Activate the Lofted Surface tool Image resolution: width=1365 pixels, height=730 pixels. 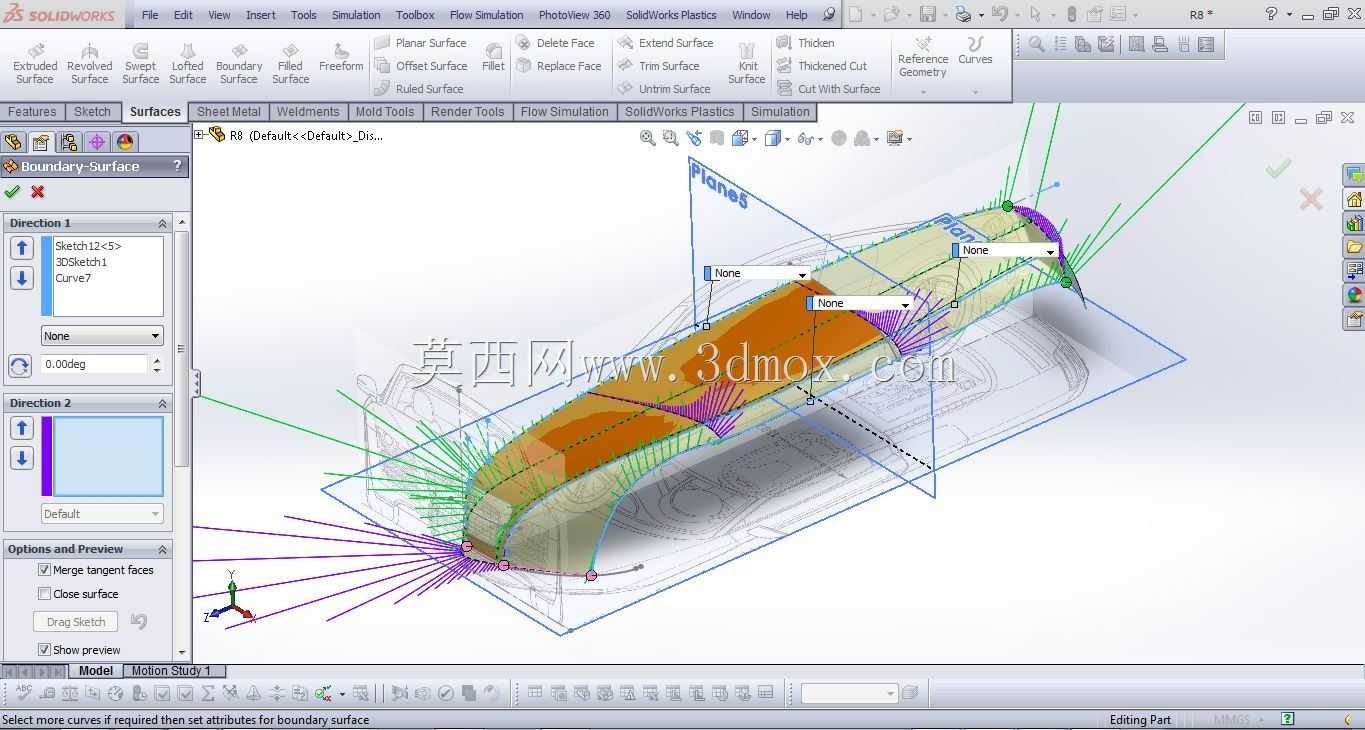(x=187, y=64)
